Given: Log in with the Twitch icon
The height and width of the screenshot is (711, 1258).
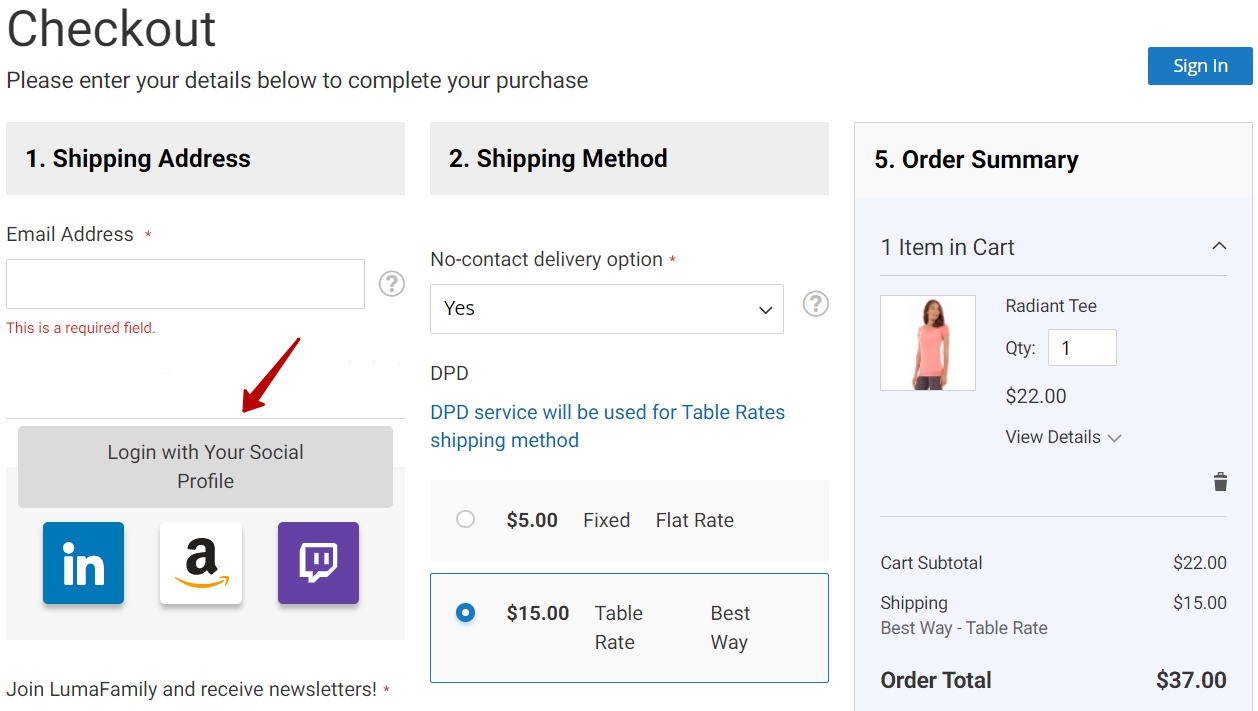Looking at the screenshot, I should (318, 563).
